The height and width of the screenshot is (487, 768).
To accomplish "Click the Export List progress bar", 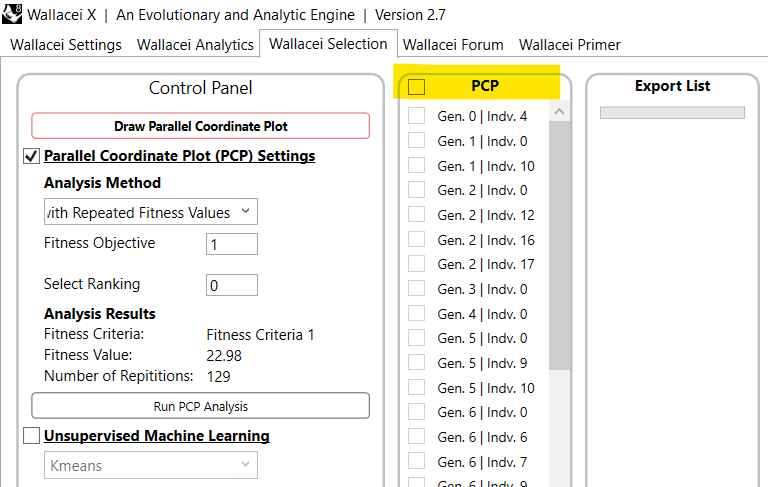I will click(x=672, y=113).
